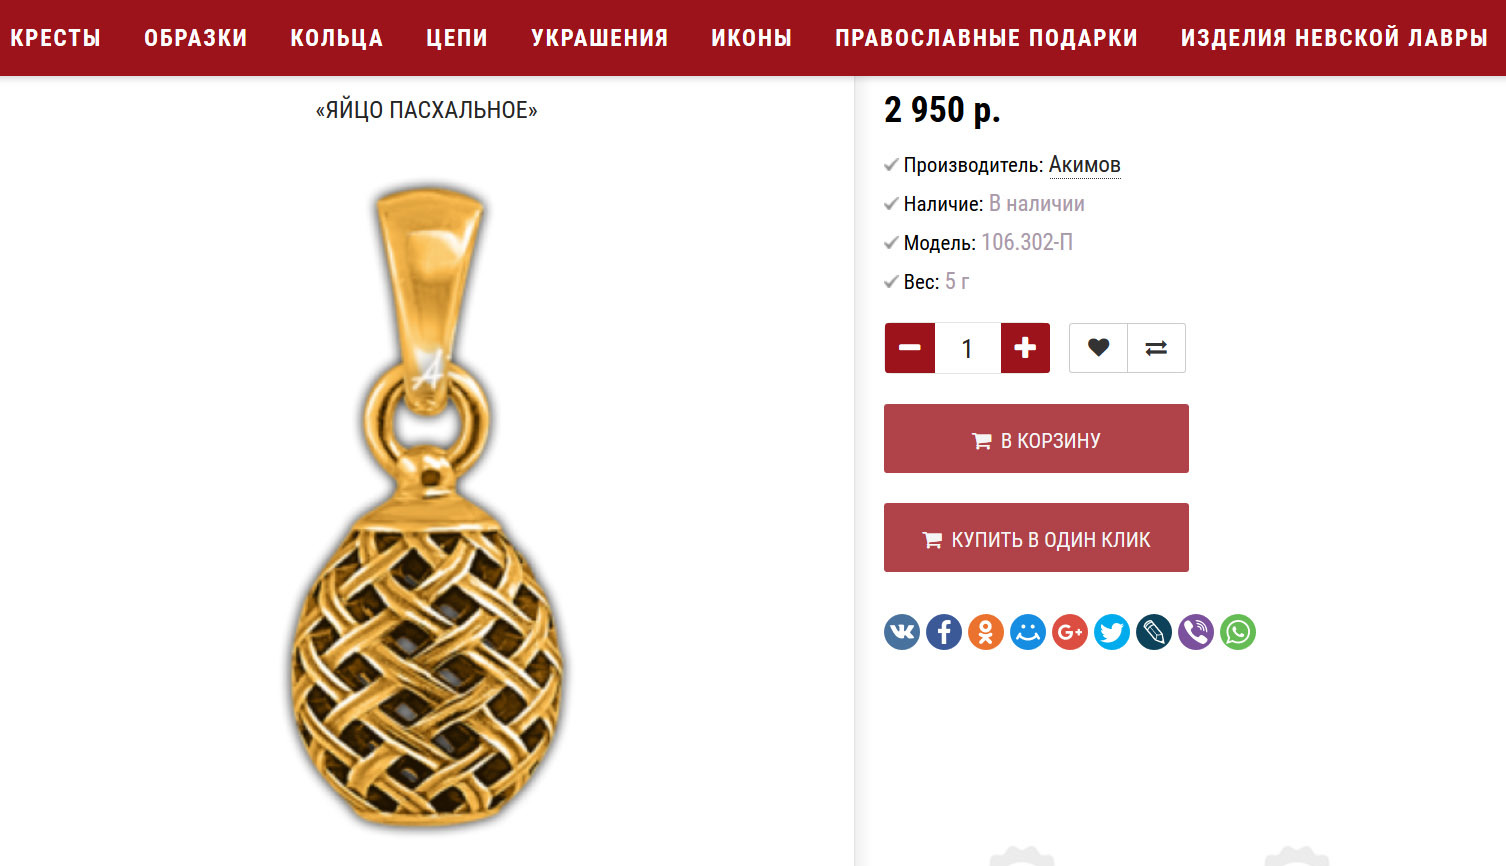Share the product on Twitter
The image size is (1506, 866).
coord(1112,632)
